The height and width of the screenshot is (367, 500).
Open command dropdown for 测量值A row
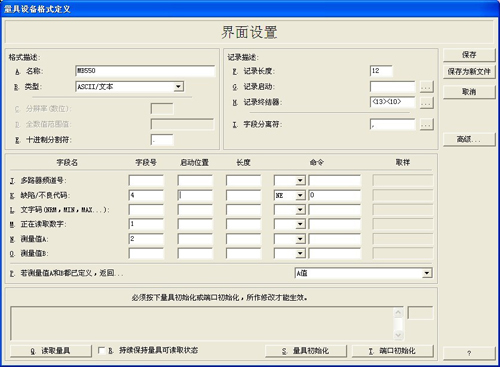tap(300, 239)
